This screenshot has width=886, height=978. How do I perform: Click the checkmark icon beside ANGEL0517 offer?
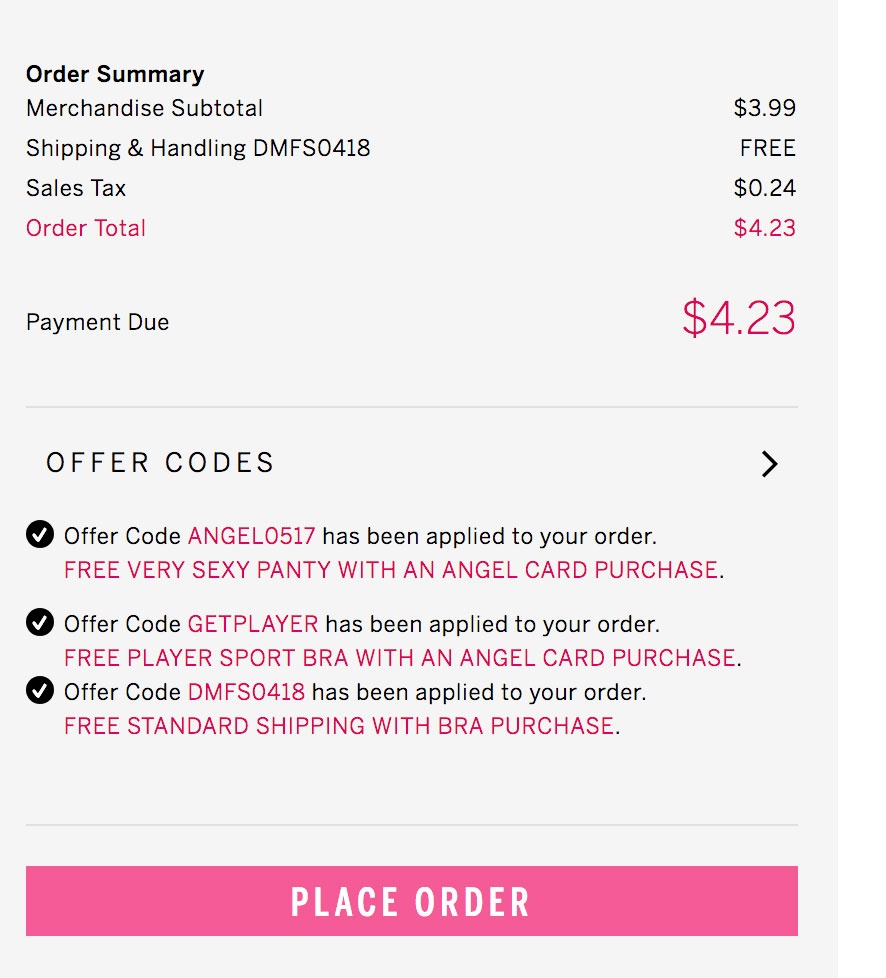(x=40, y=535)
